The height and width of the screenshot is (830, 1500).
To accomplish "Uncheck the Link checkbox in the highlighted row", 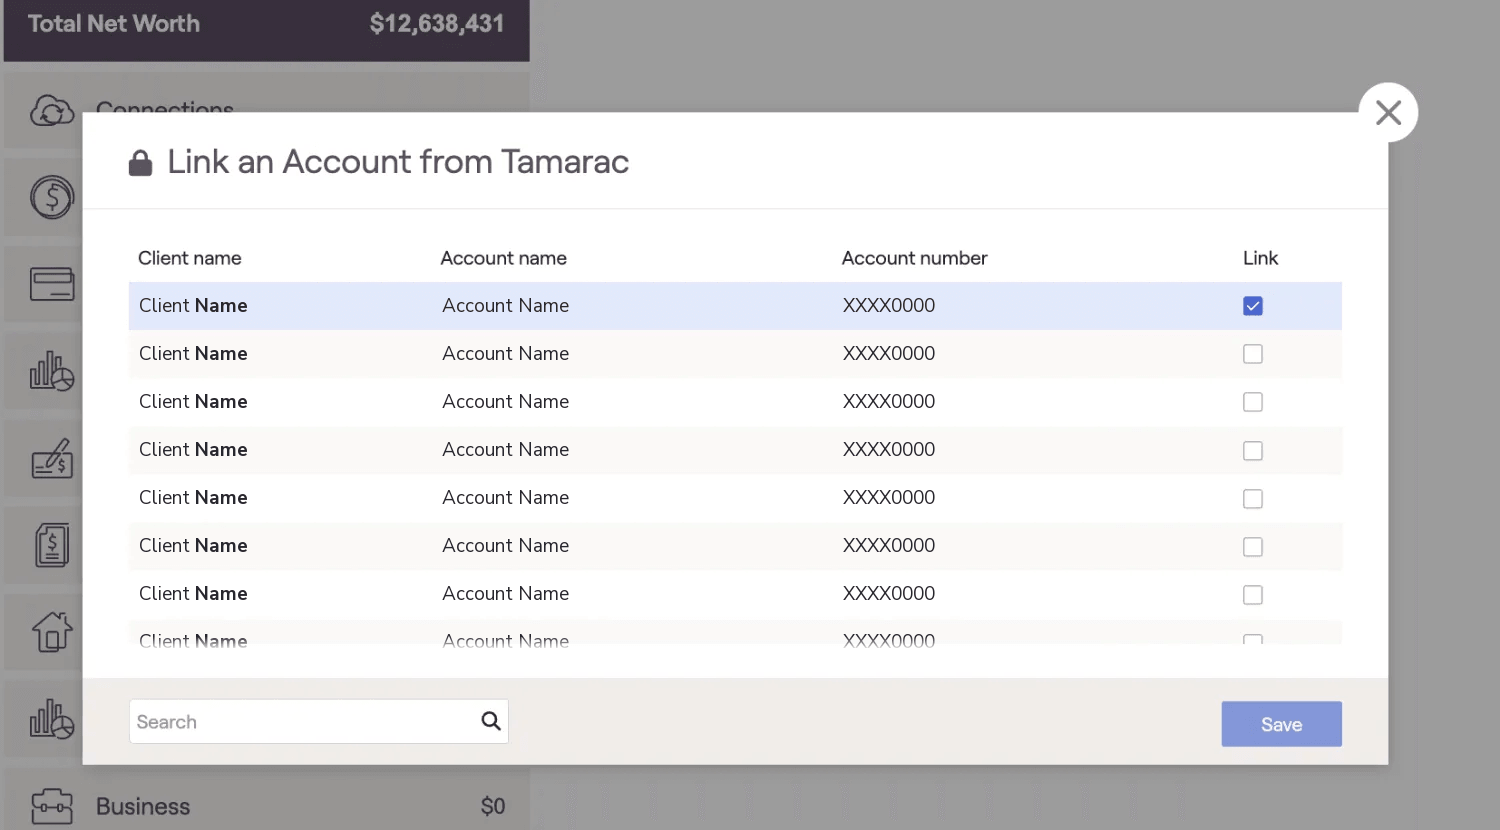I will [x=1253, y=306].
